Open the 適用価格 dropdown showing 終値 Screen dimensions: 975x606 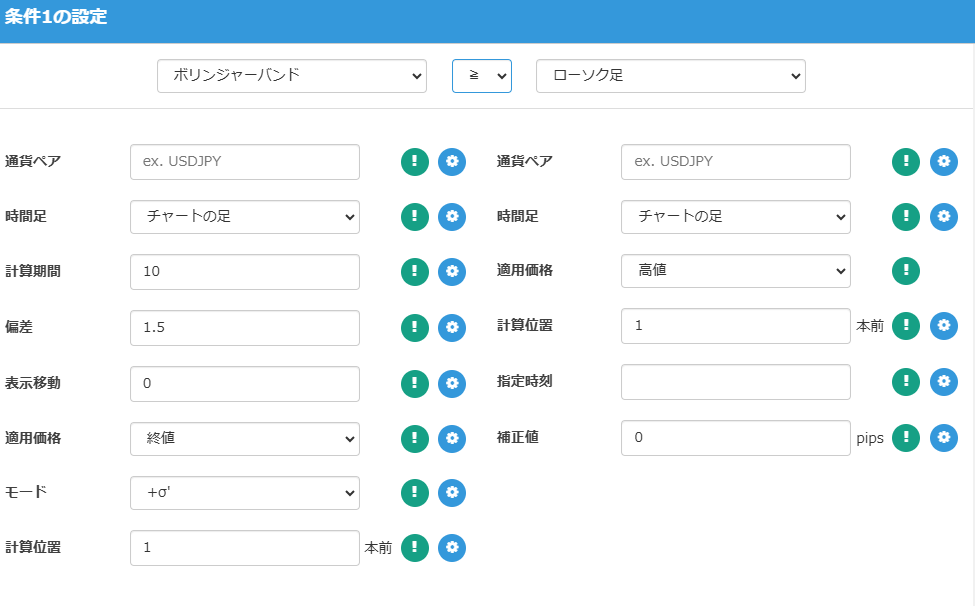[244, 437]
